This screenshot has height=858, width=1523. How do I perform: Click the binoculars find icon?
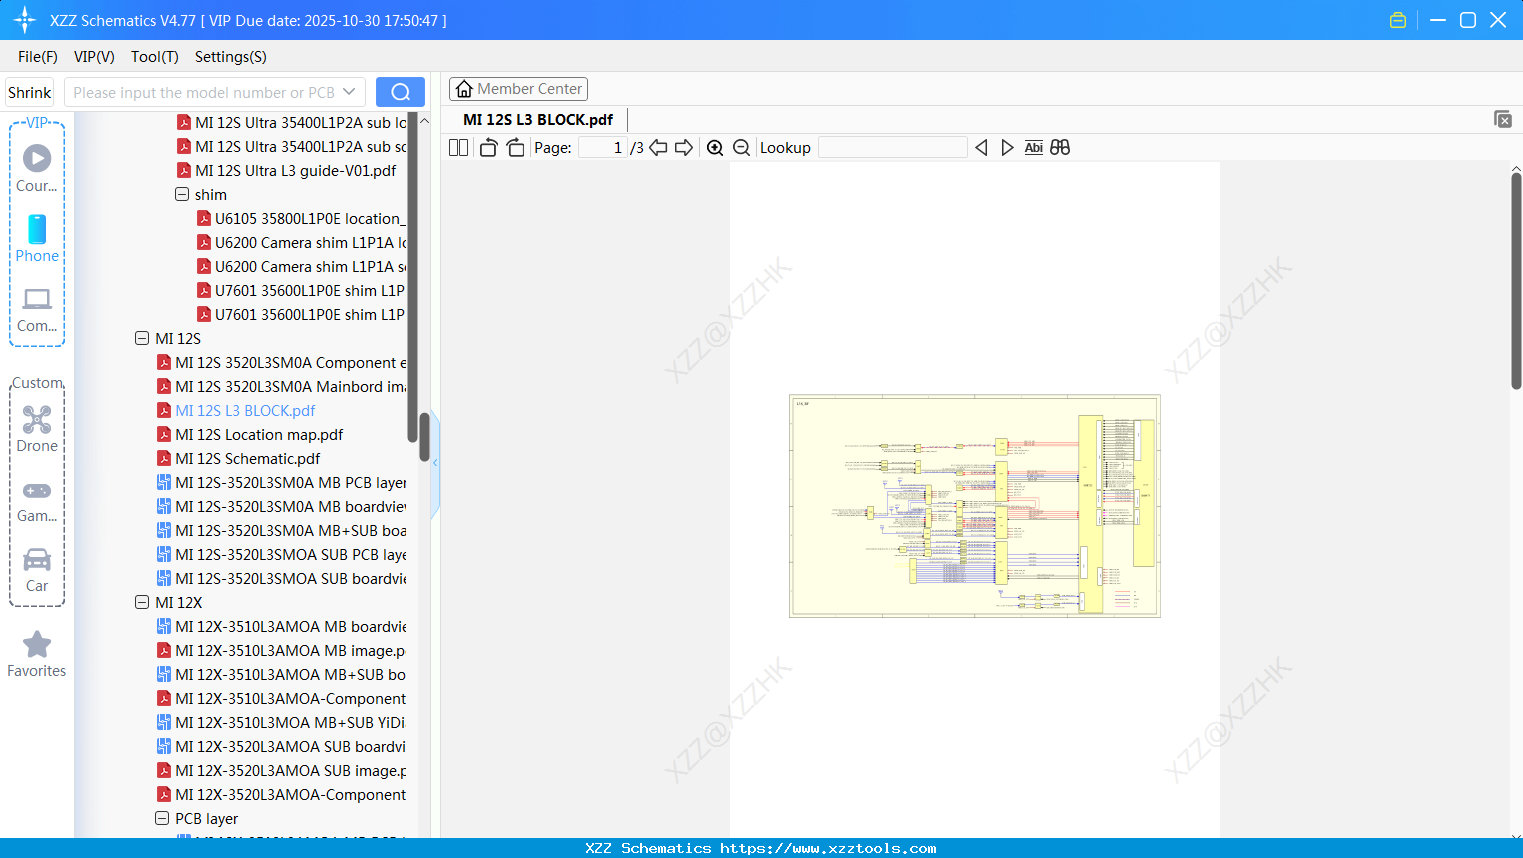point(1060,148)
